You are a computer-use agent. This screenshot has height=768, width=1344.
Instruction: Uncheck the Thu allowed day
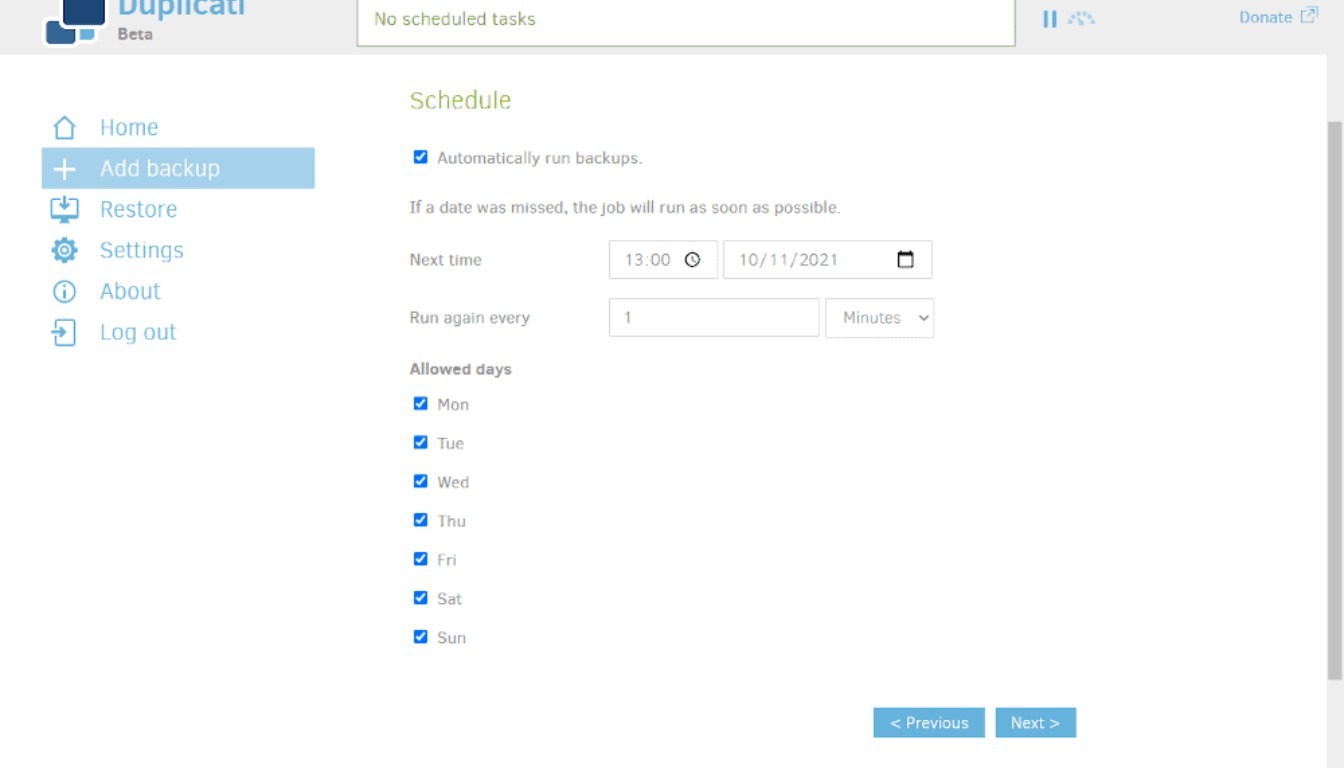pos(420,520)
